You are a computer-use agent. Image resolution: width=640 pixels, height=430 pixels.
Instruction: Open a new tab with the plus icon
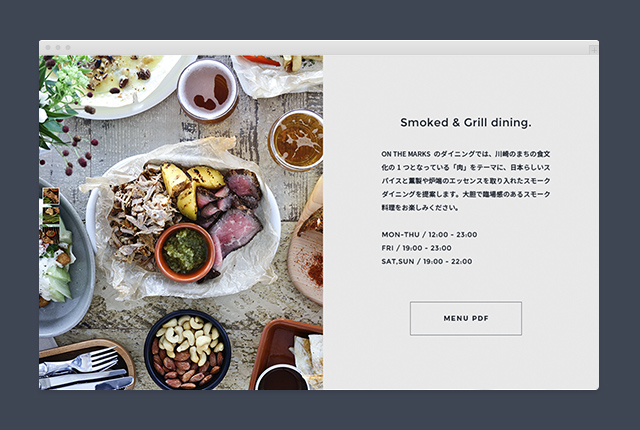[593, 50]
